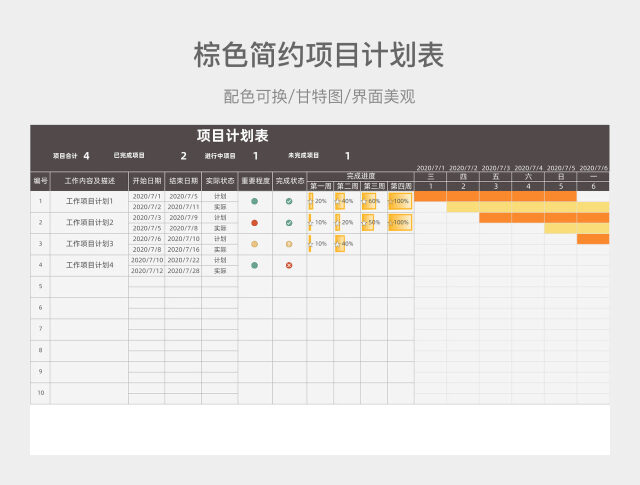Click the 项目计划表 title in dark header
Screen dimensions: 640x485
233,136
